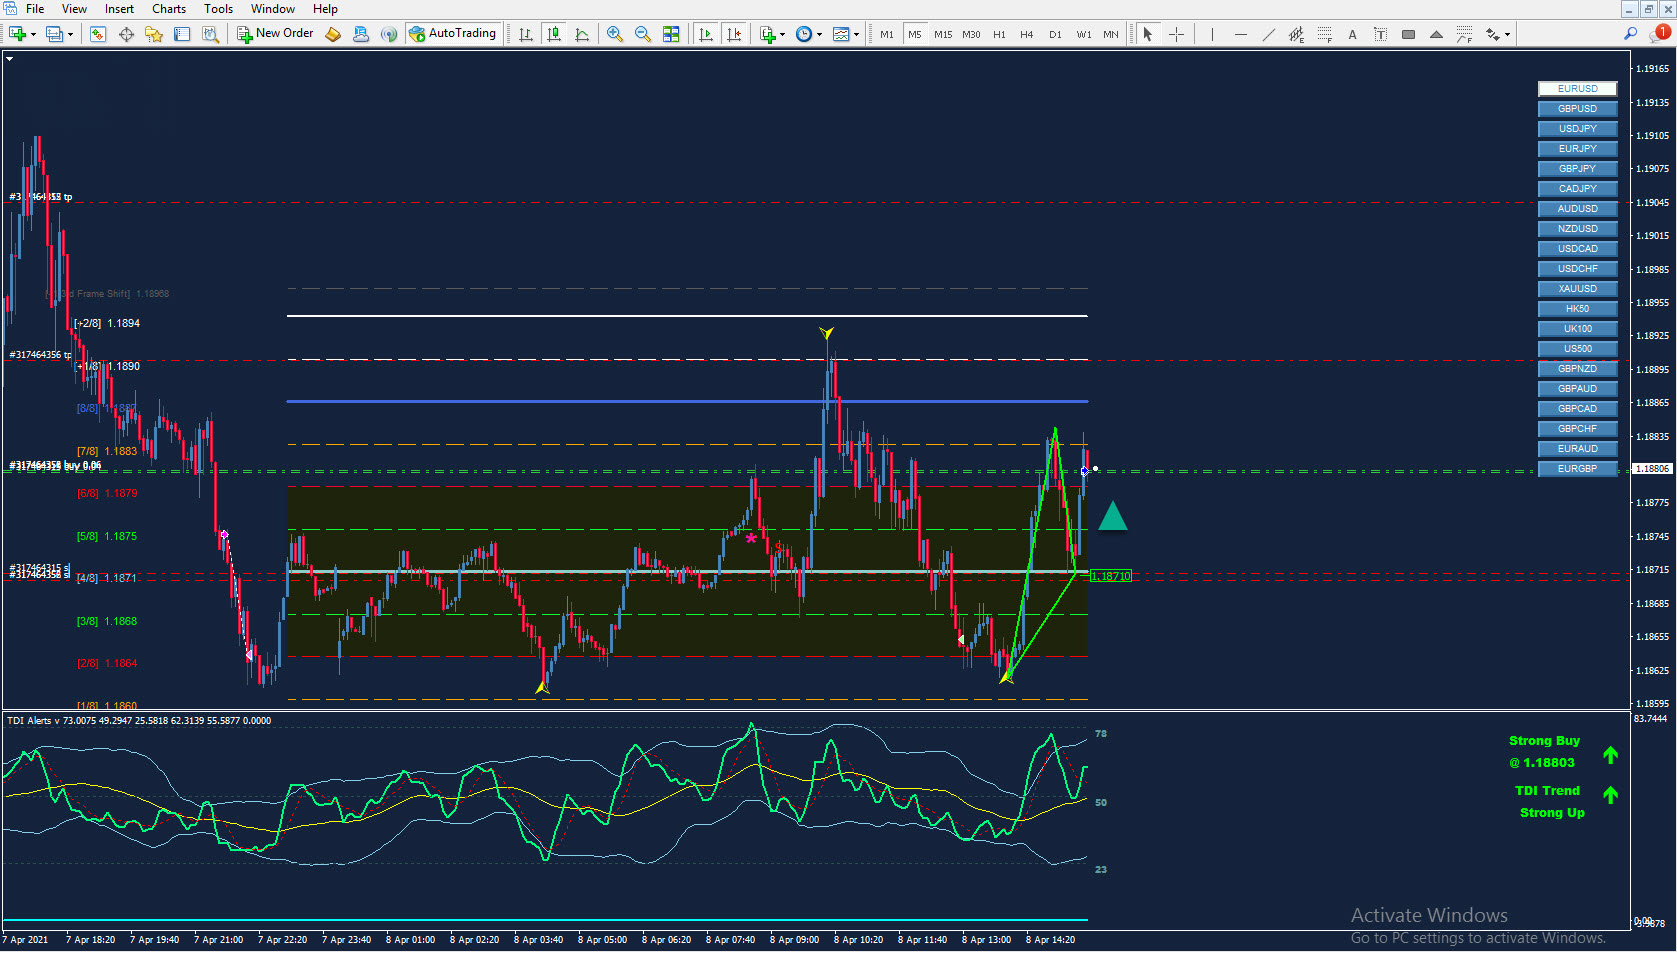This screenshot has height=953, width=1677.
Task: Select the crosshair cursor tool
Action: pyautogui.click(x=1176, y=34)
